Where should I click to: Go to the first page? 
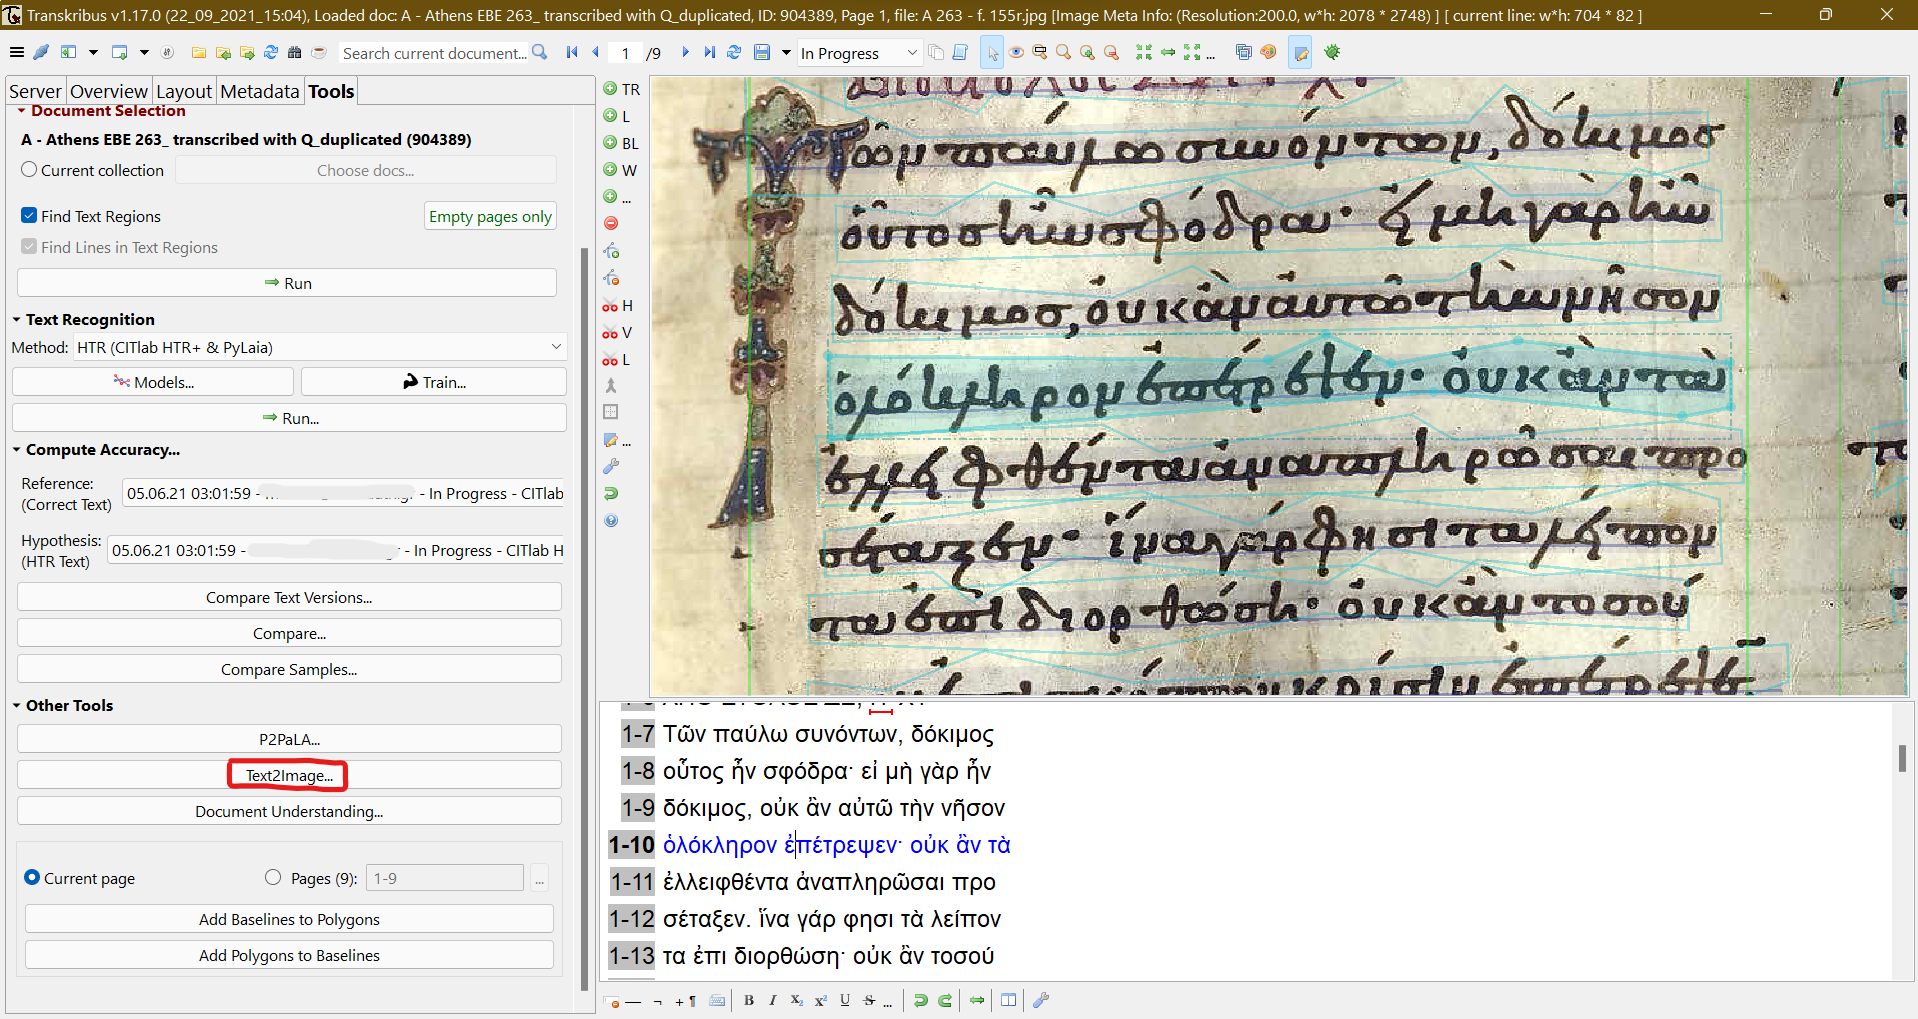pos(572,52)
